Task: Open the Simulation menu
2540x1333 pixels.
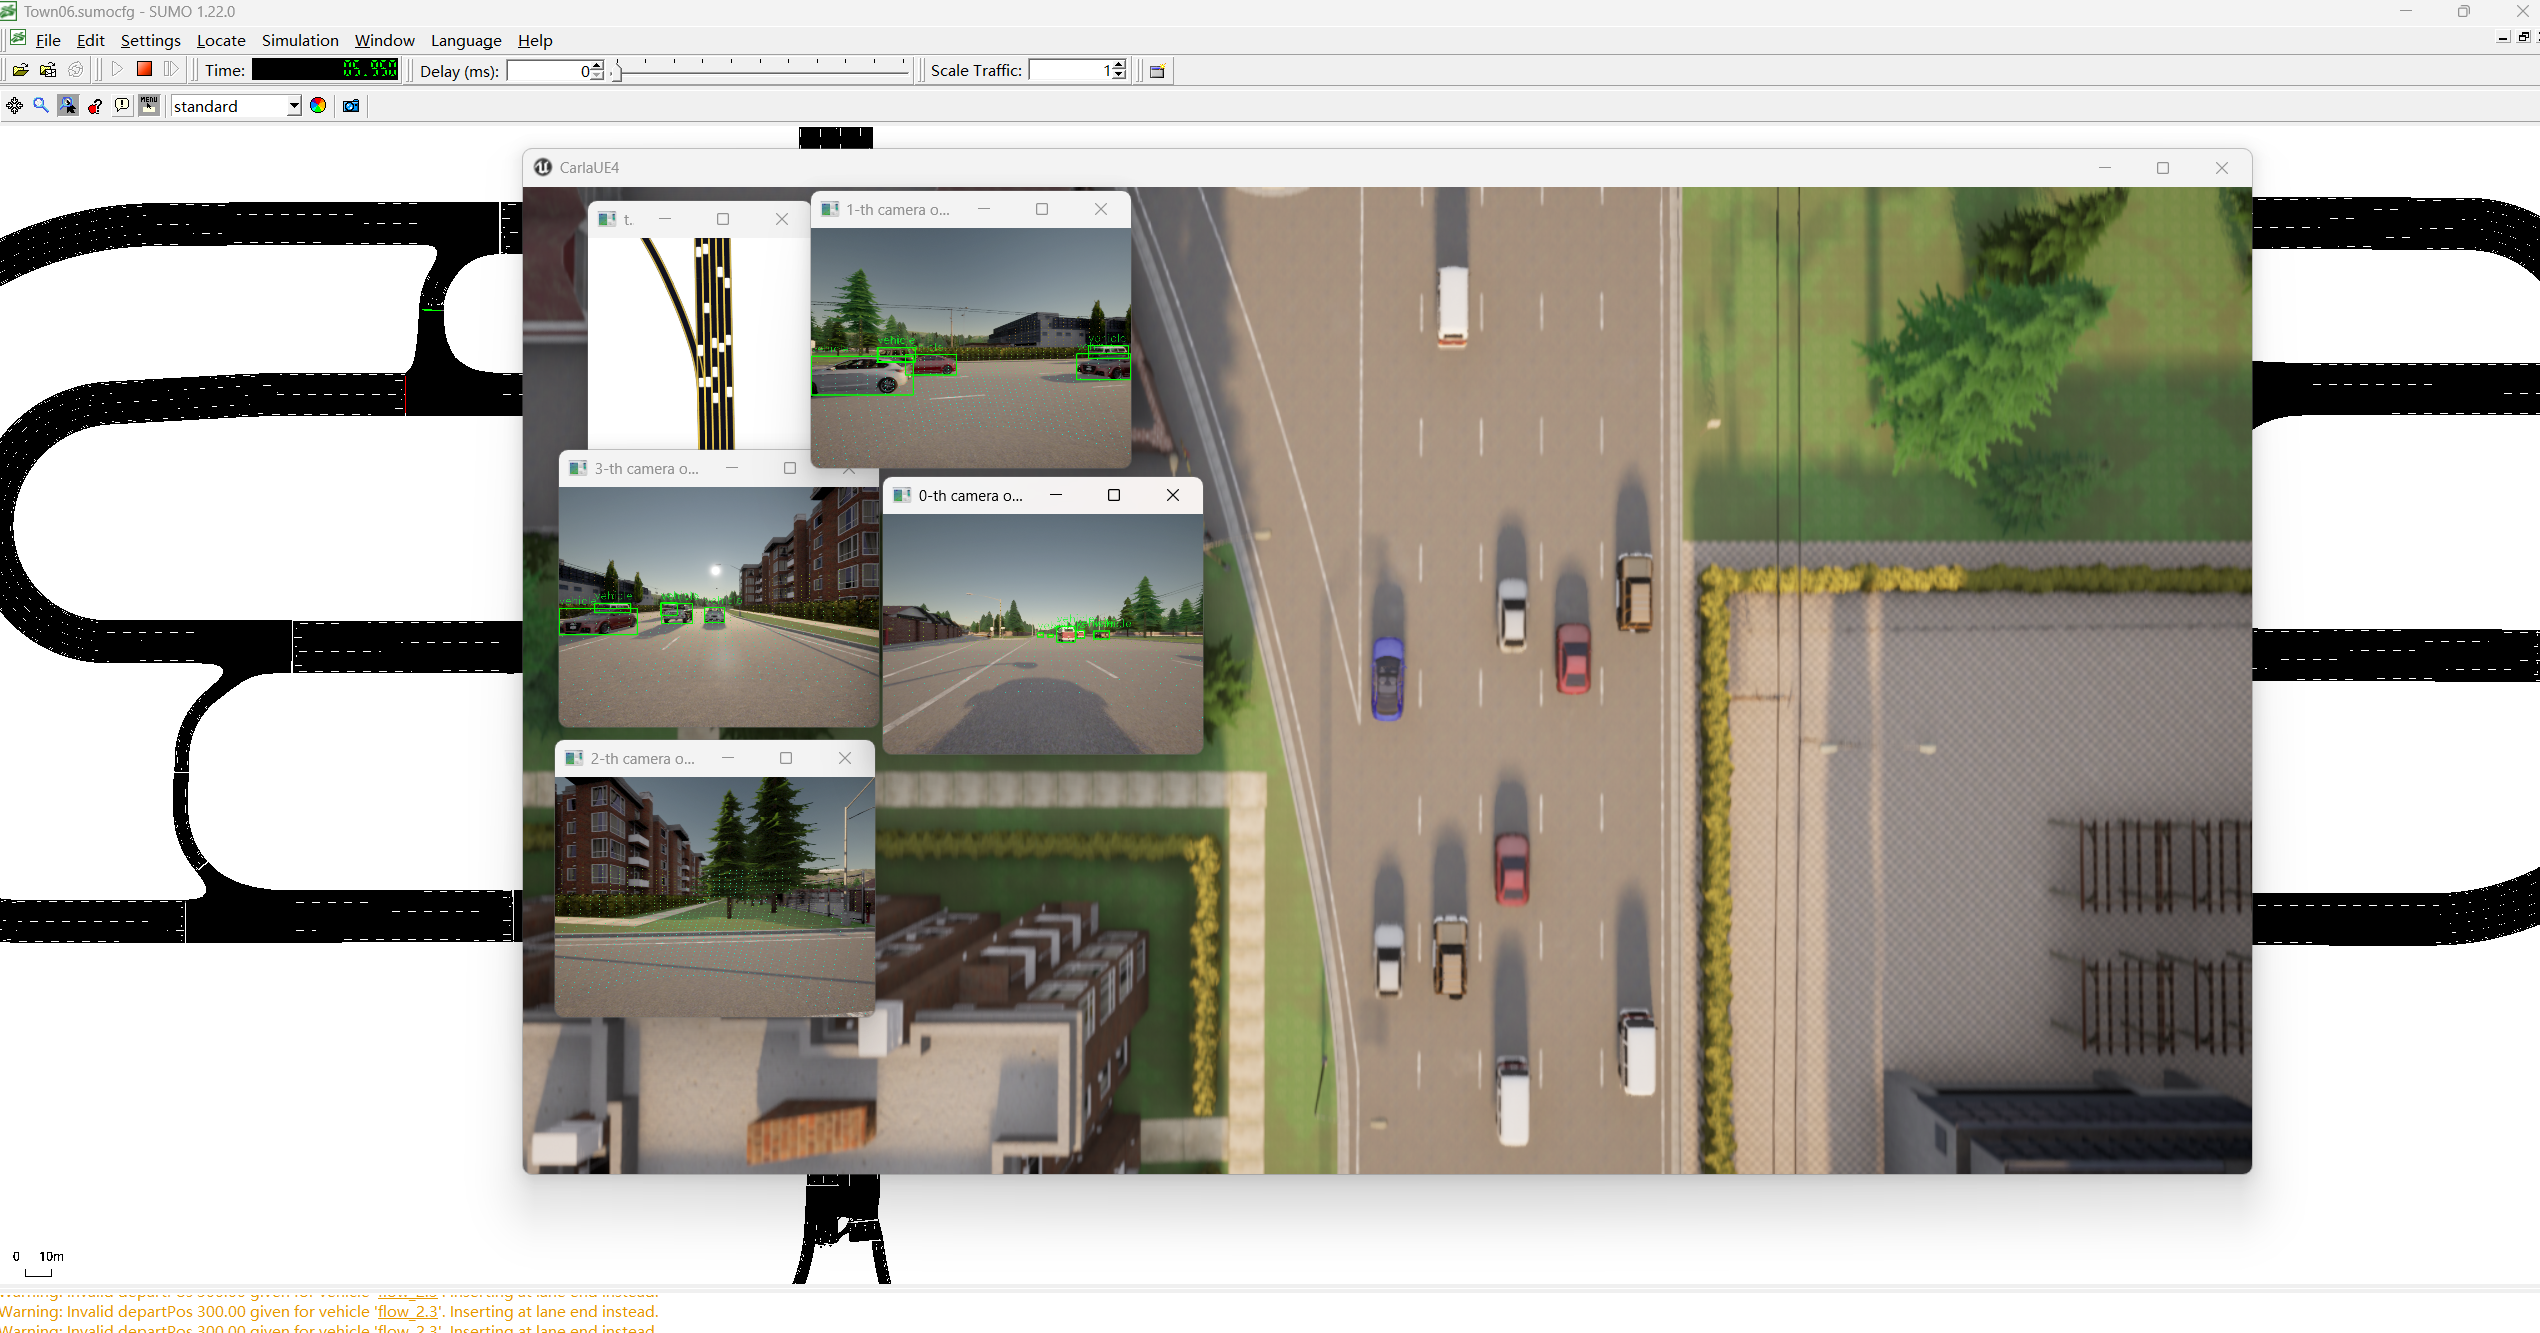Action: coord(300,40)
